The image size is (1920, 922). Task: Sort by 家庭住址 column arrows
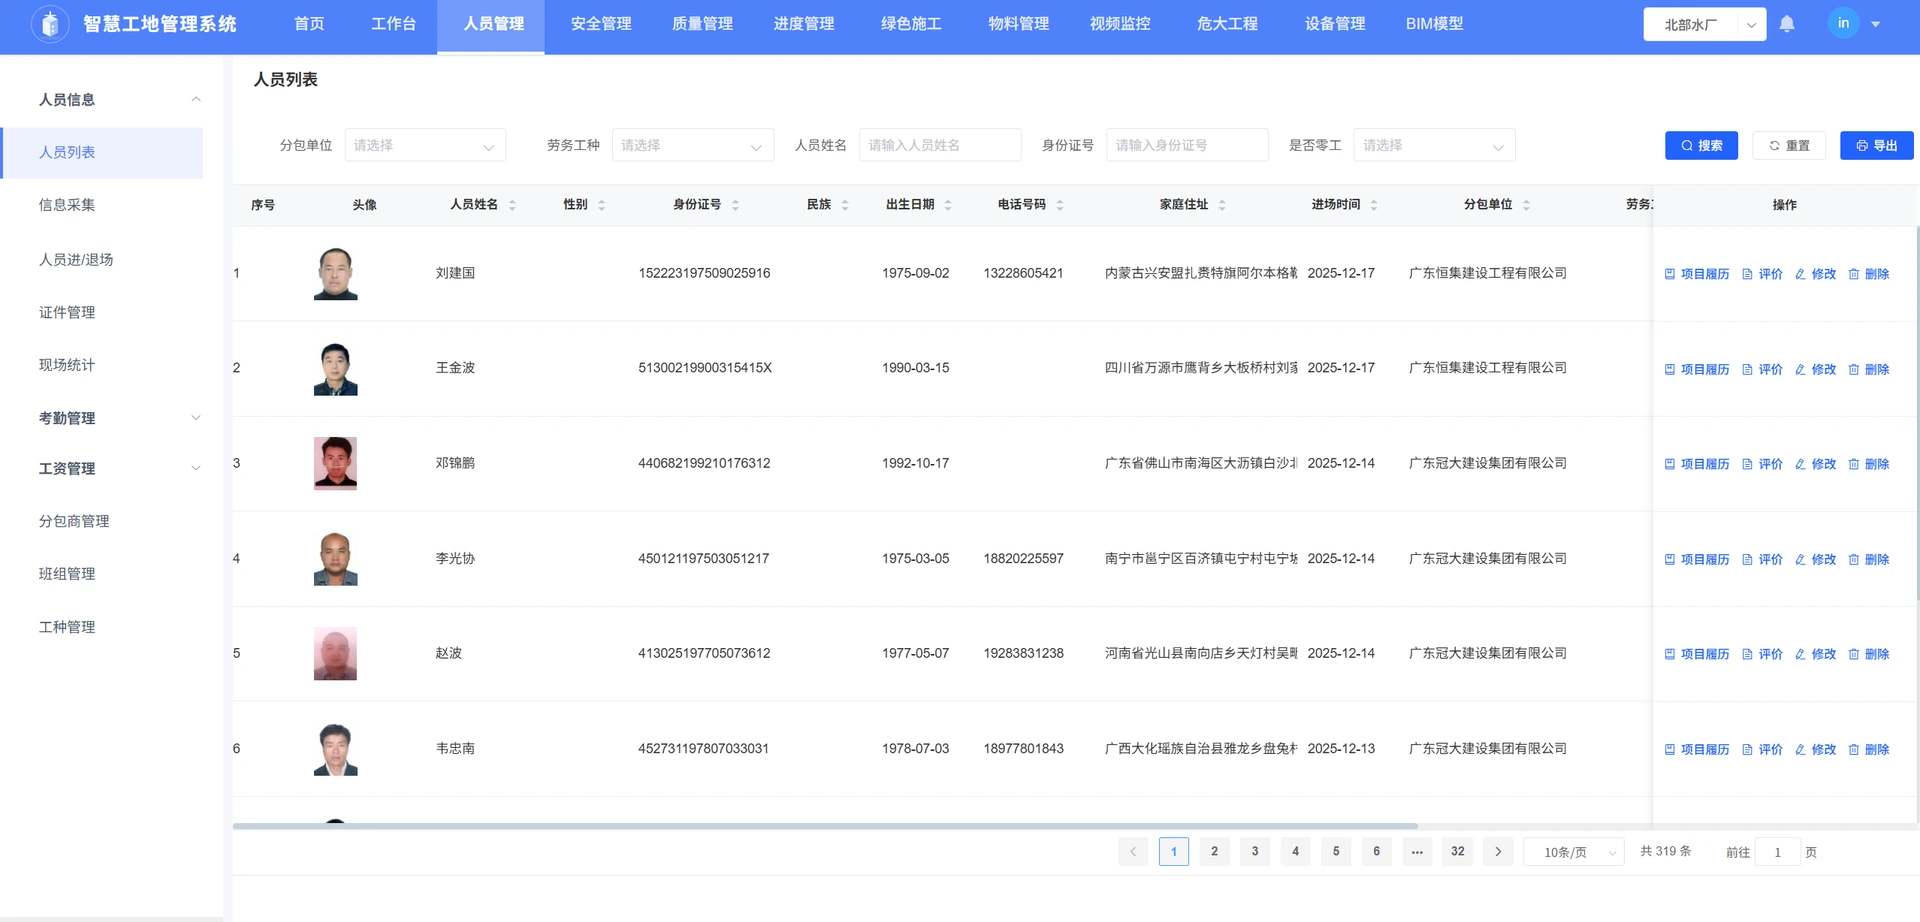[1222, 205]
